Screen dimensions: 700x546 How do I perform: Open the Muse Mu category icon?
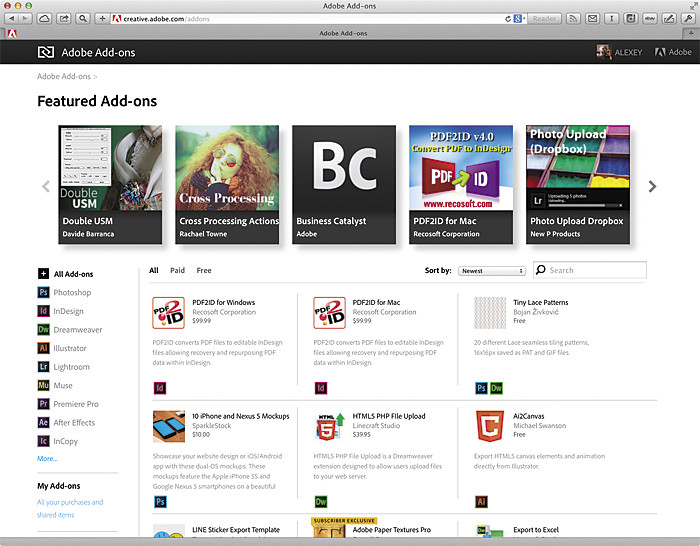(43, 385)
